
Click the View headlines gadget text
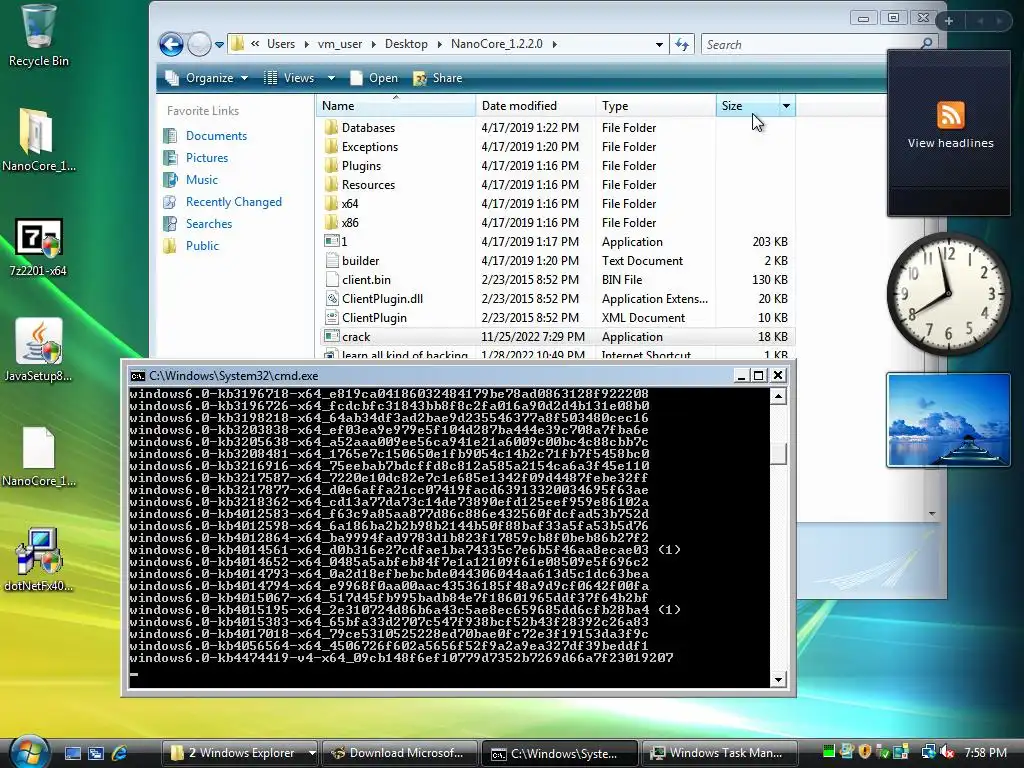coord(950,143)
